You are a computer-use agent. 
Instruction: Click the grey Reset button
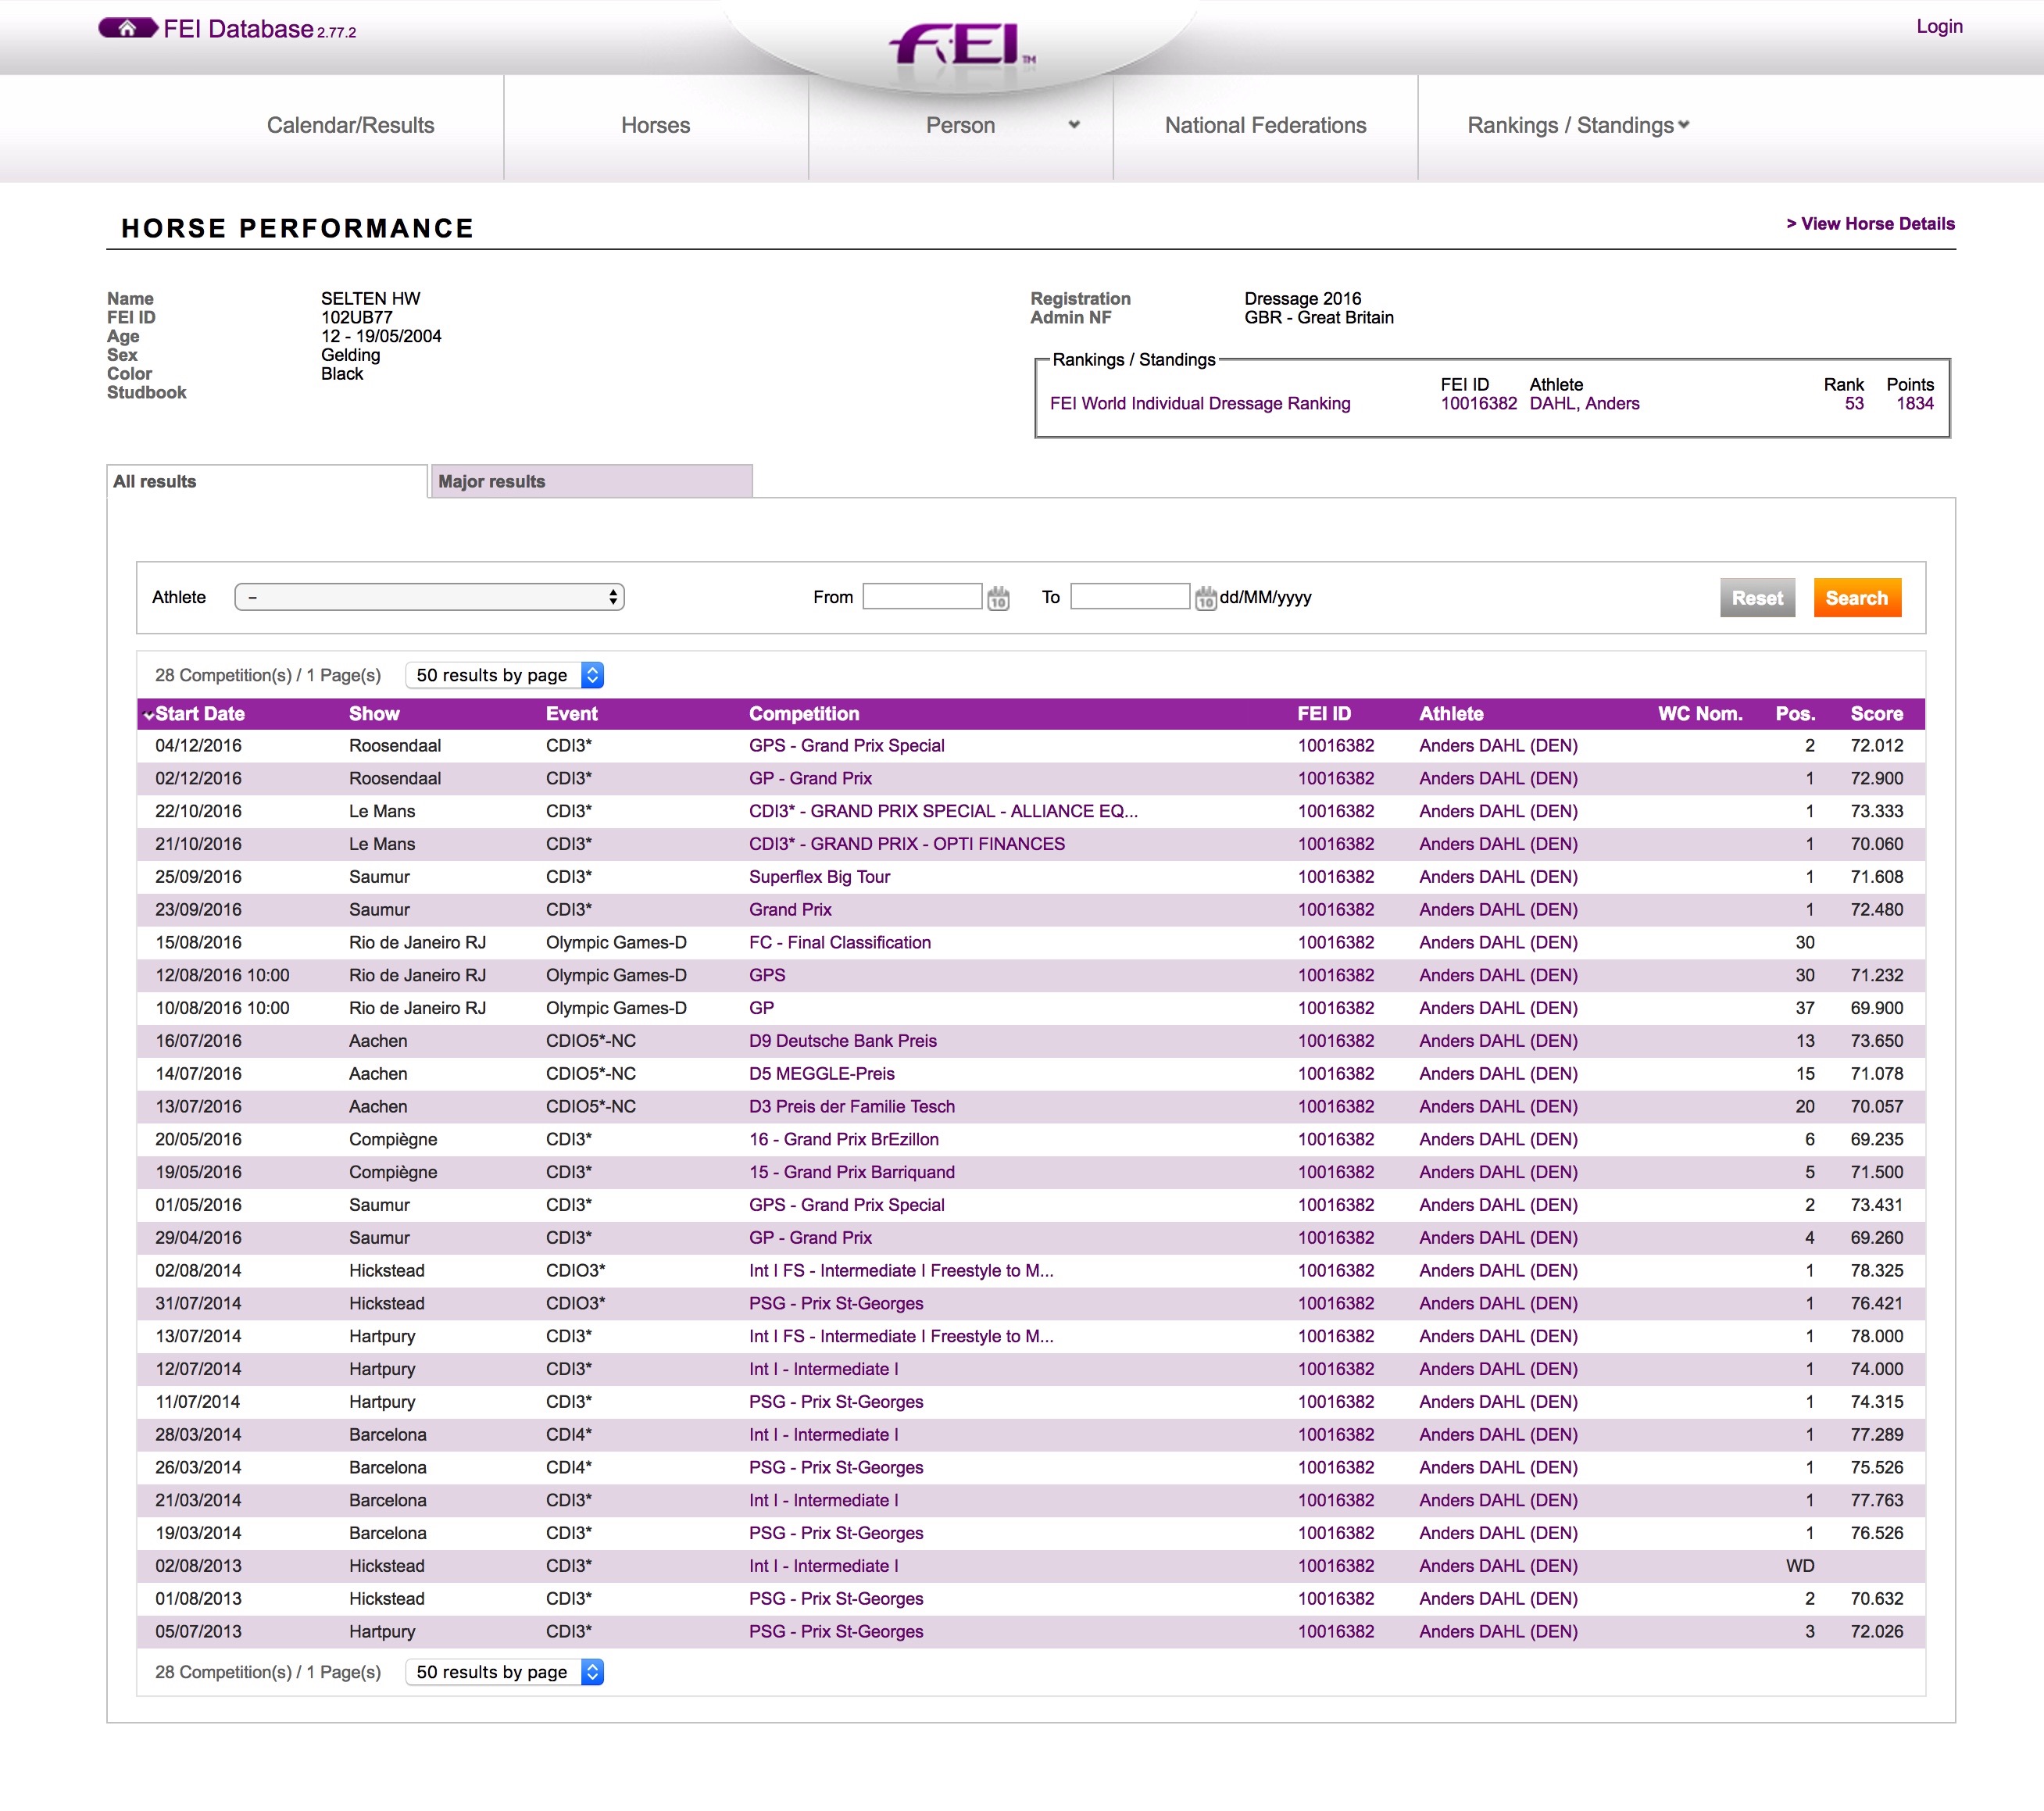pyautogui.click(x=1757, y=598)
